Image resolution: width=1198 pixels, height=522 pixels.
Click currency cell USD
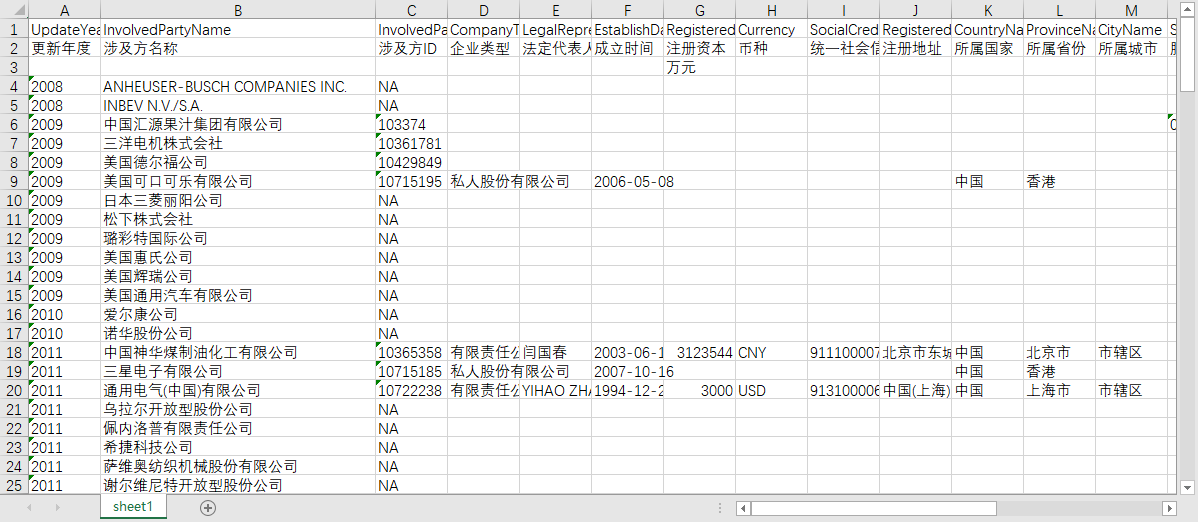point(771,391)
